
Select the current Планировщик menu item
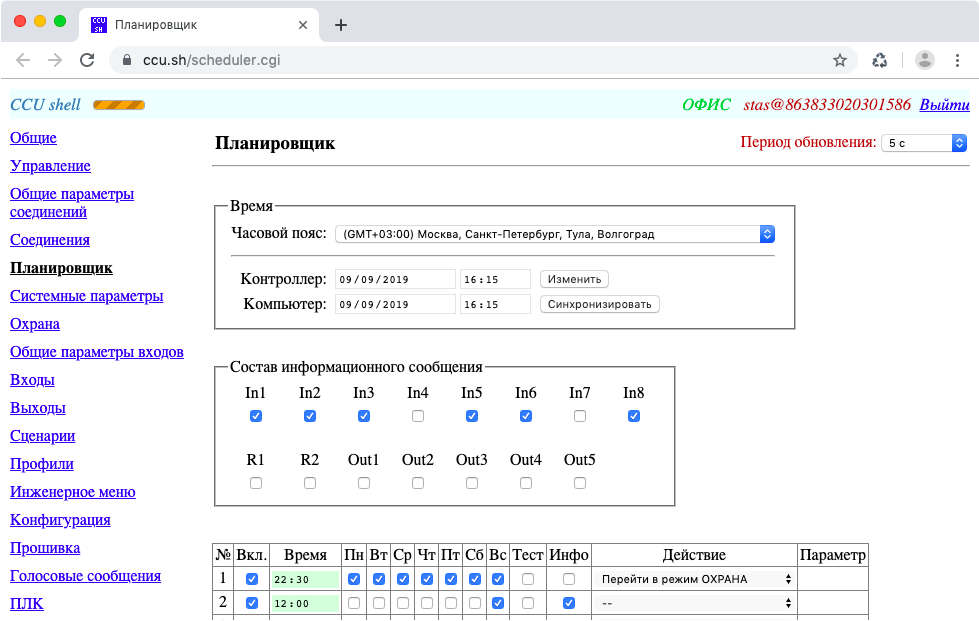[x=61, y=268]
